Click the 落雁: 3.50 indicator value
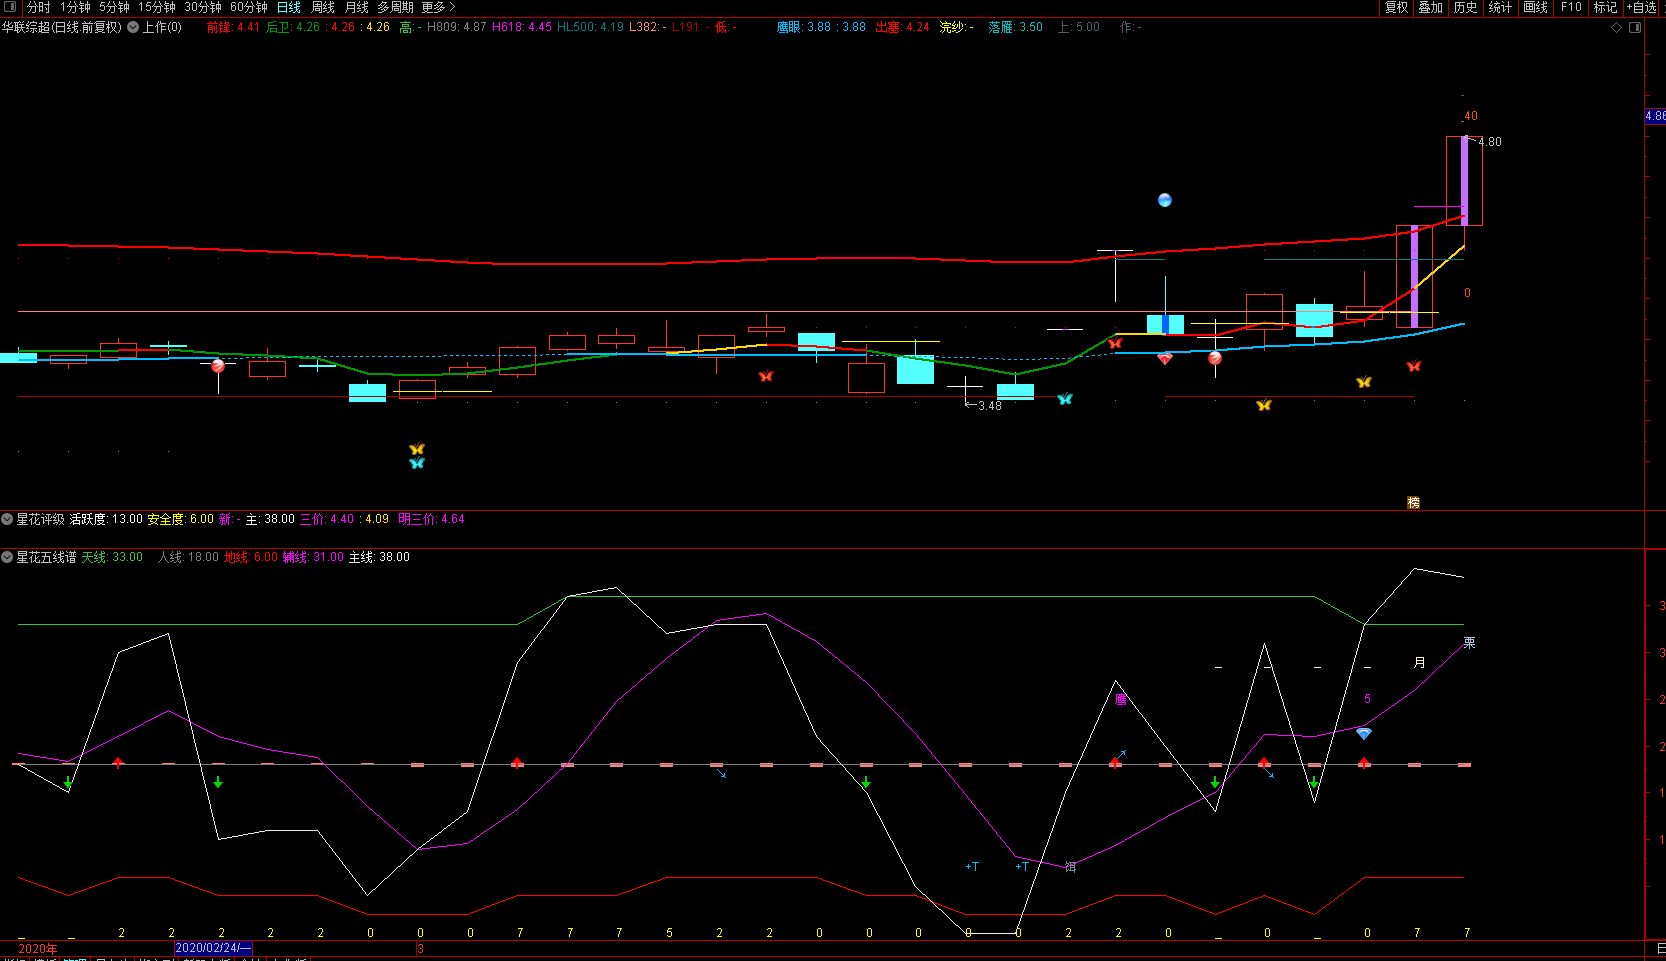1666x961 pixels. [x=1016, y=28]
